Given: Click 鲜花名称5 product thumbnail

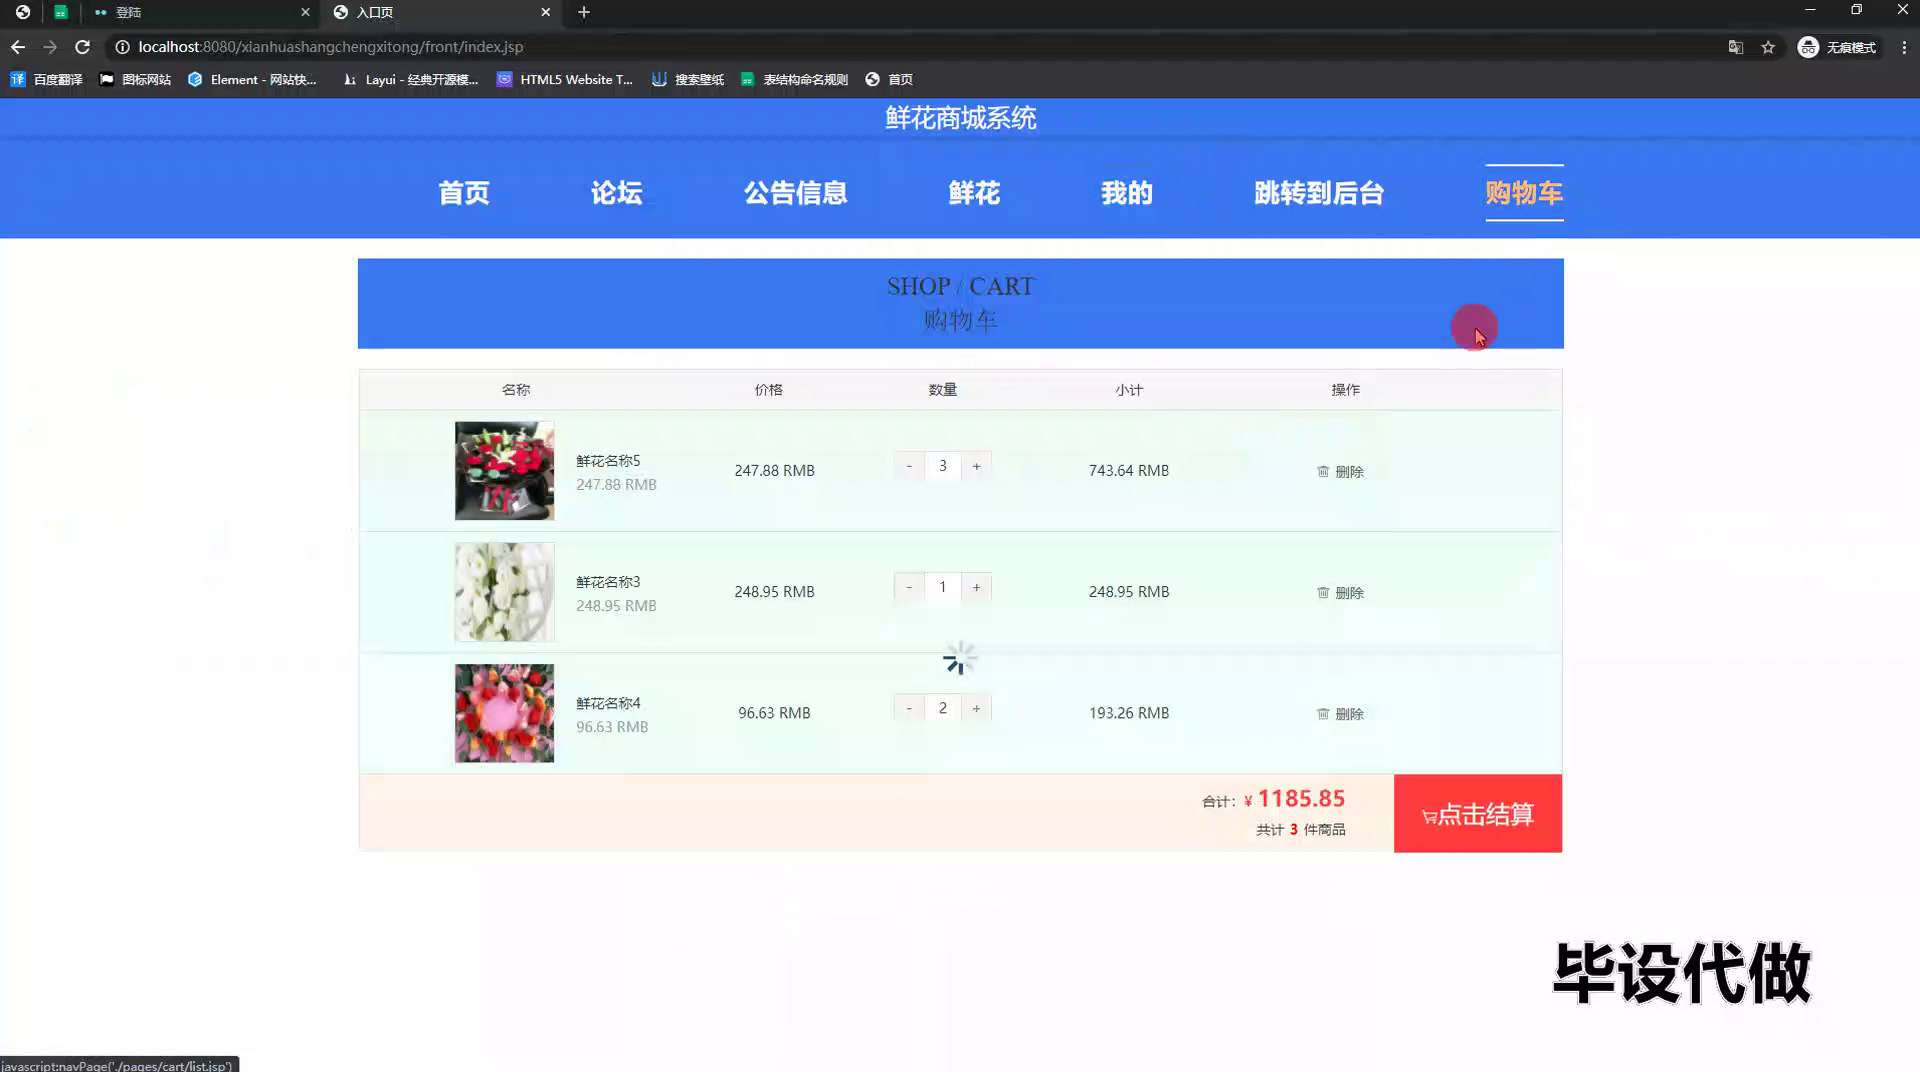Looking at the screenshot, I should tap(504, 471).
